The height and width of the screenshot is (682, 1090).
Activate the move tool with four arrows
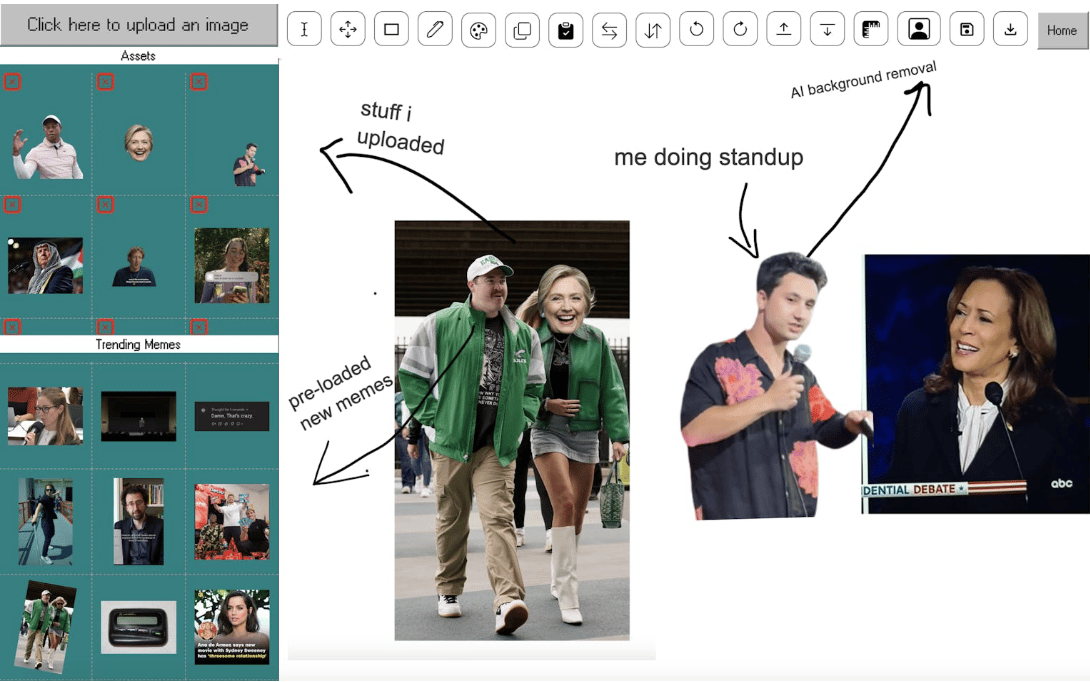[348, 29]
